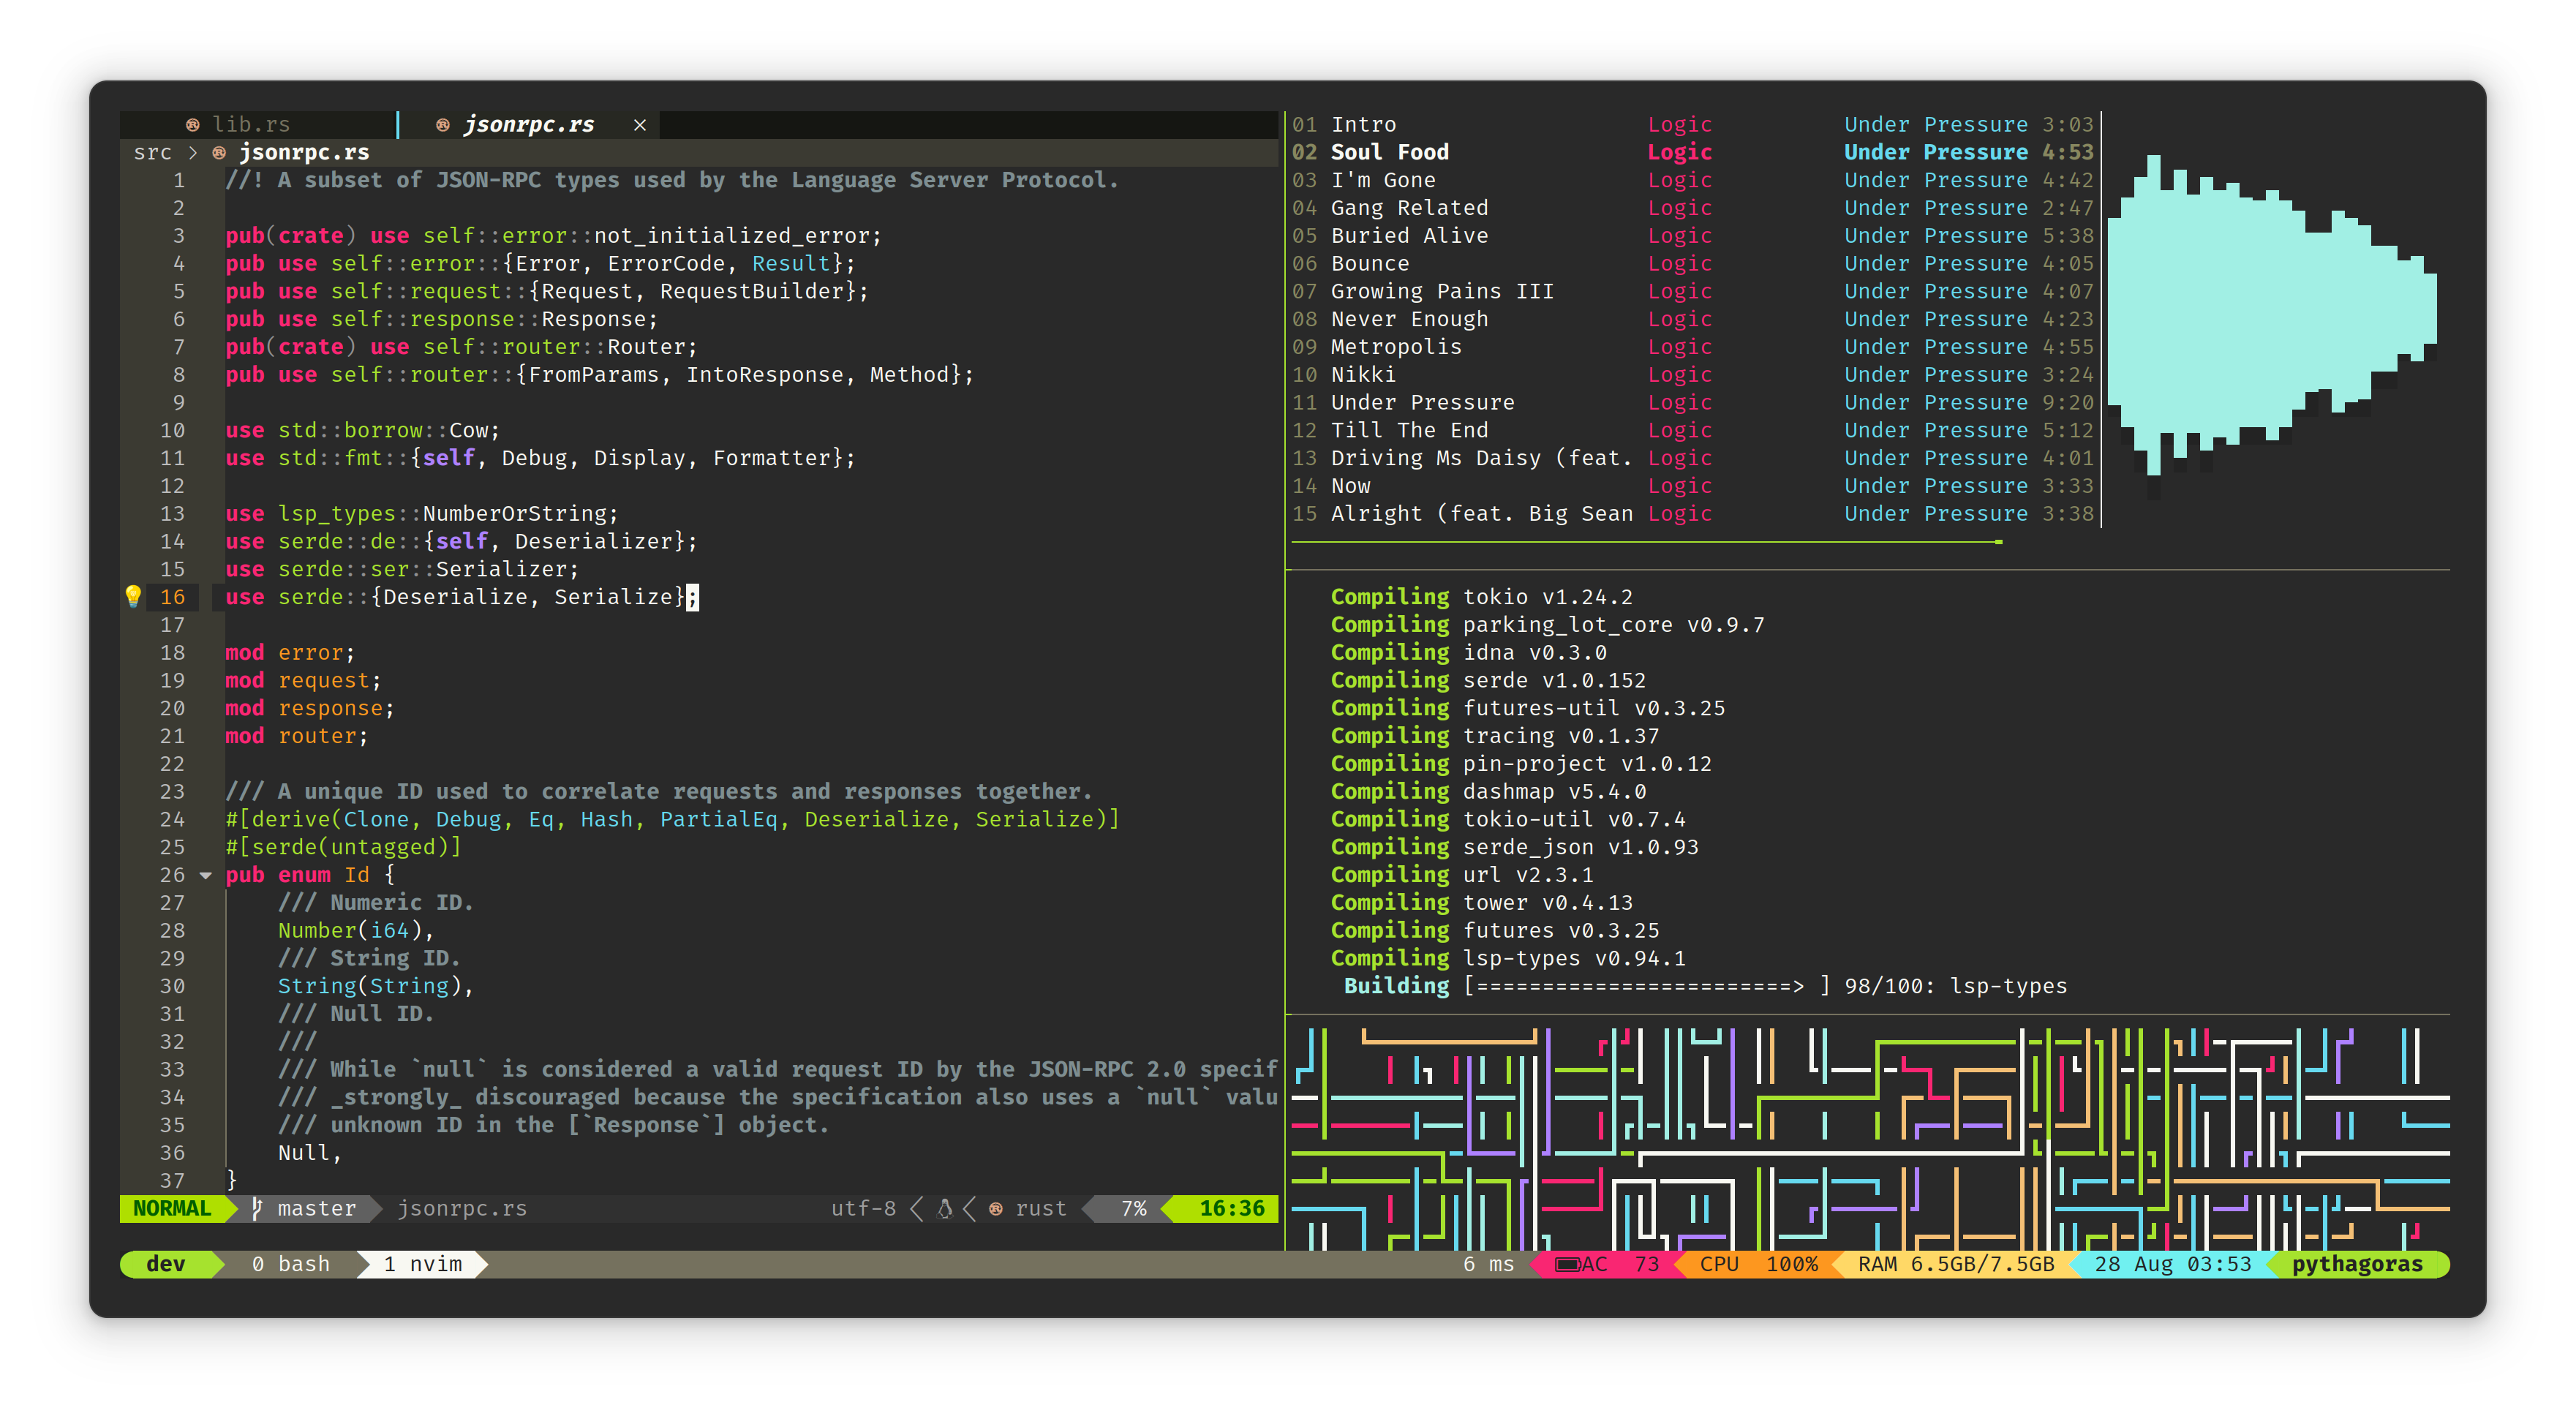The image size is (2576, 1416).
Task: Click the battery icon next to AC
Action: coord(1567,1264)
